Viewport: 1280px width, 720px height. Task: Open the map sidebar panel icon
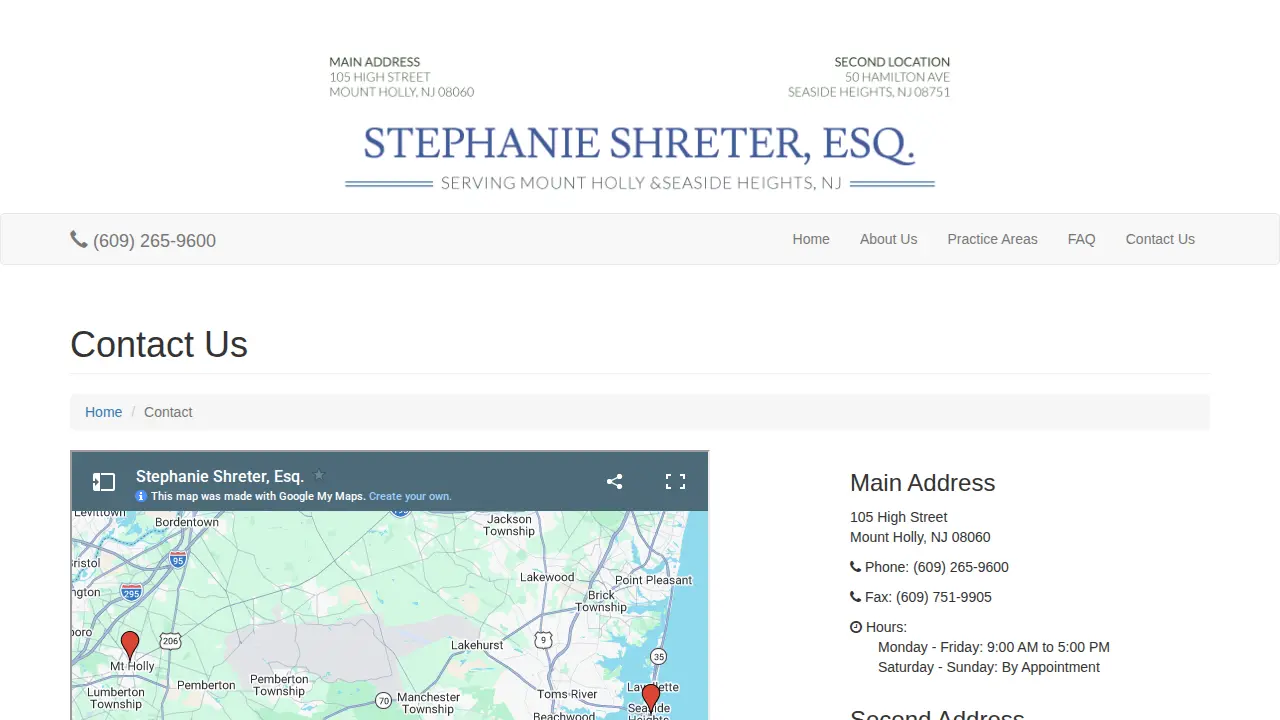point(104,482)
